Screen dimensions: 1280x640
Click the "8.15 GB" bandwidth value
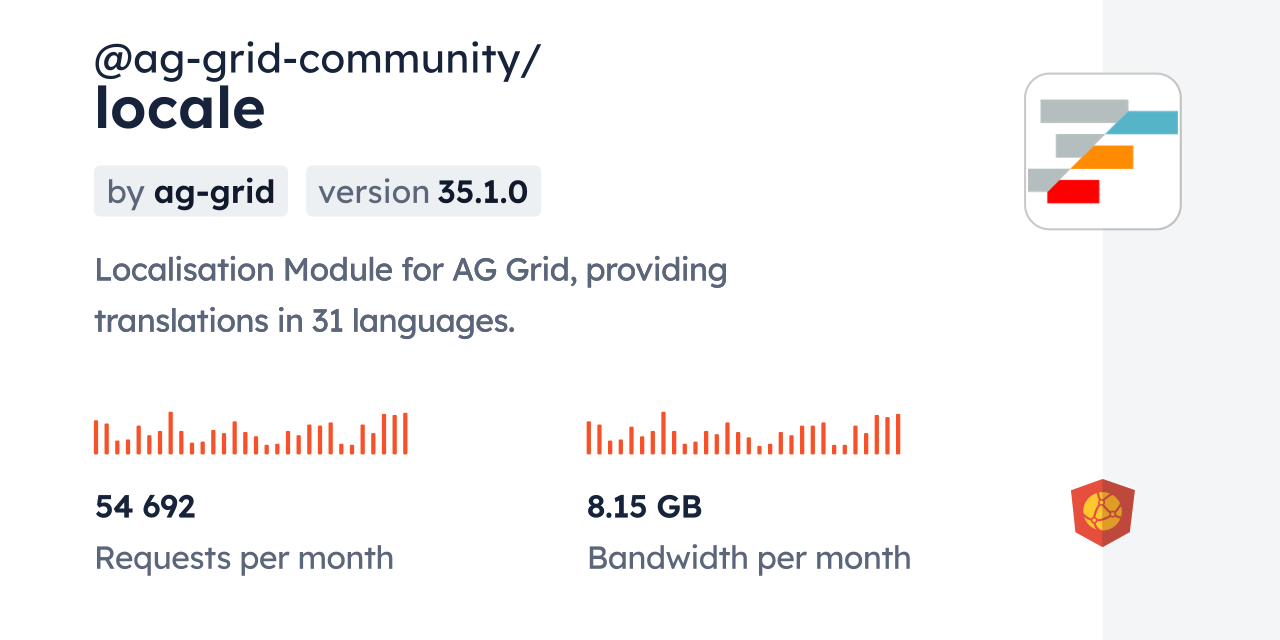(644, 507)
